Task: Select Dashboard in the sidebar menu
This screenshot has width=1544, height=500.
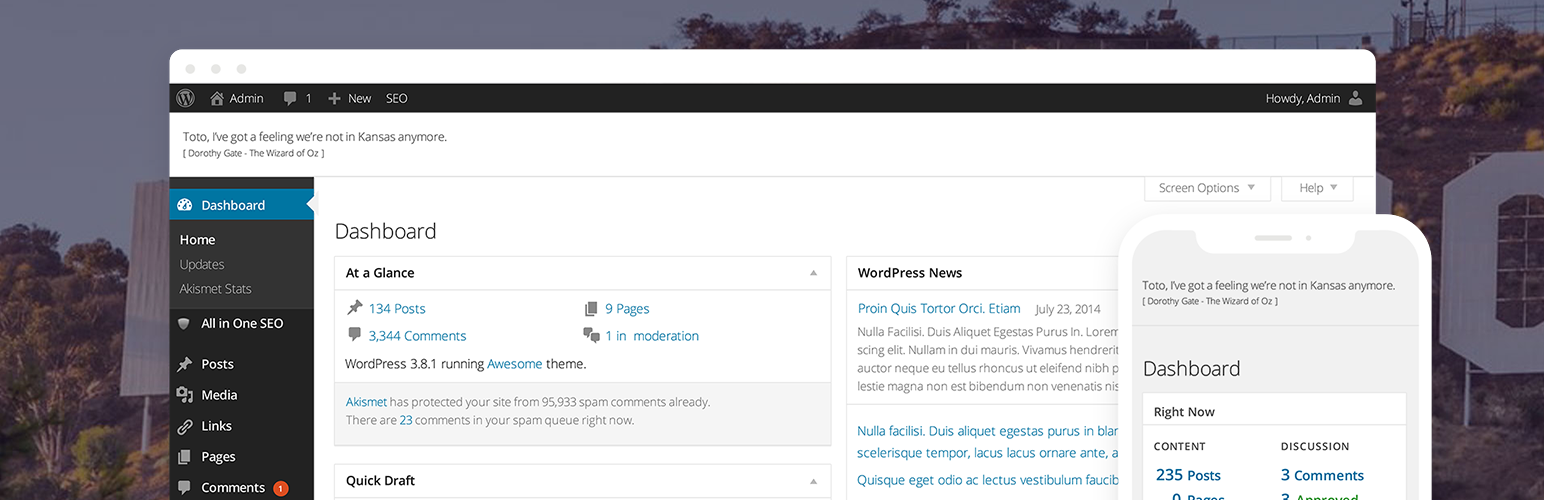Action: coord(241,205)
